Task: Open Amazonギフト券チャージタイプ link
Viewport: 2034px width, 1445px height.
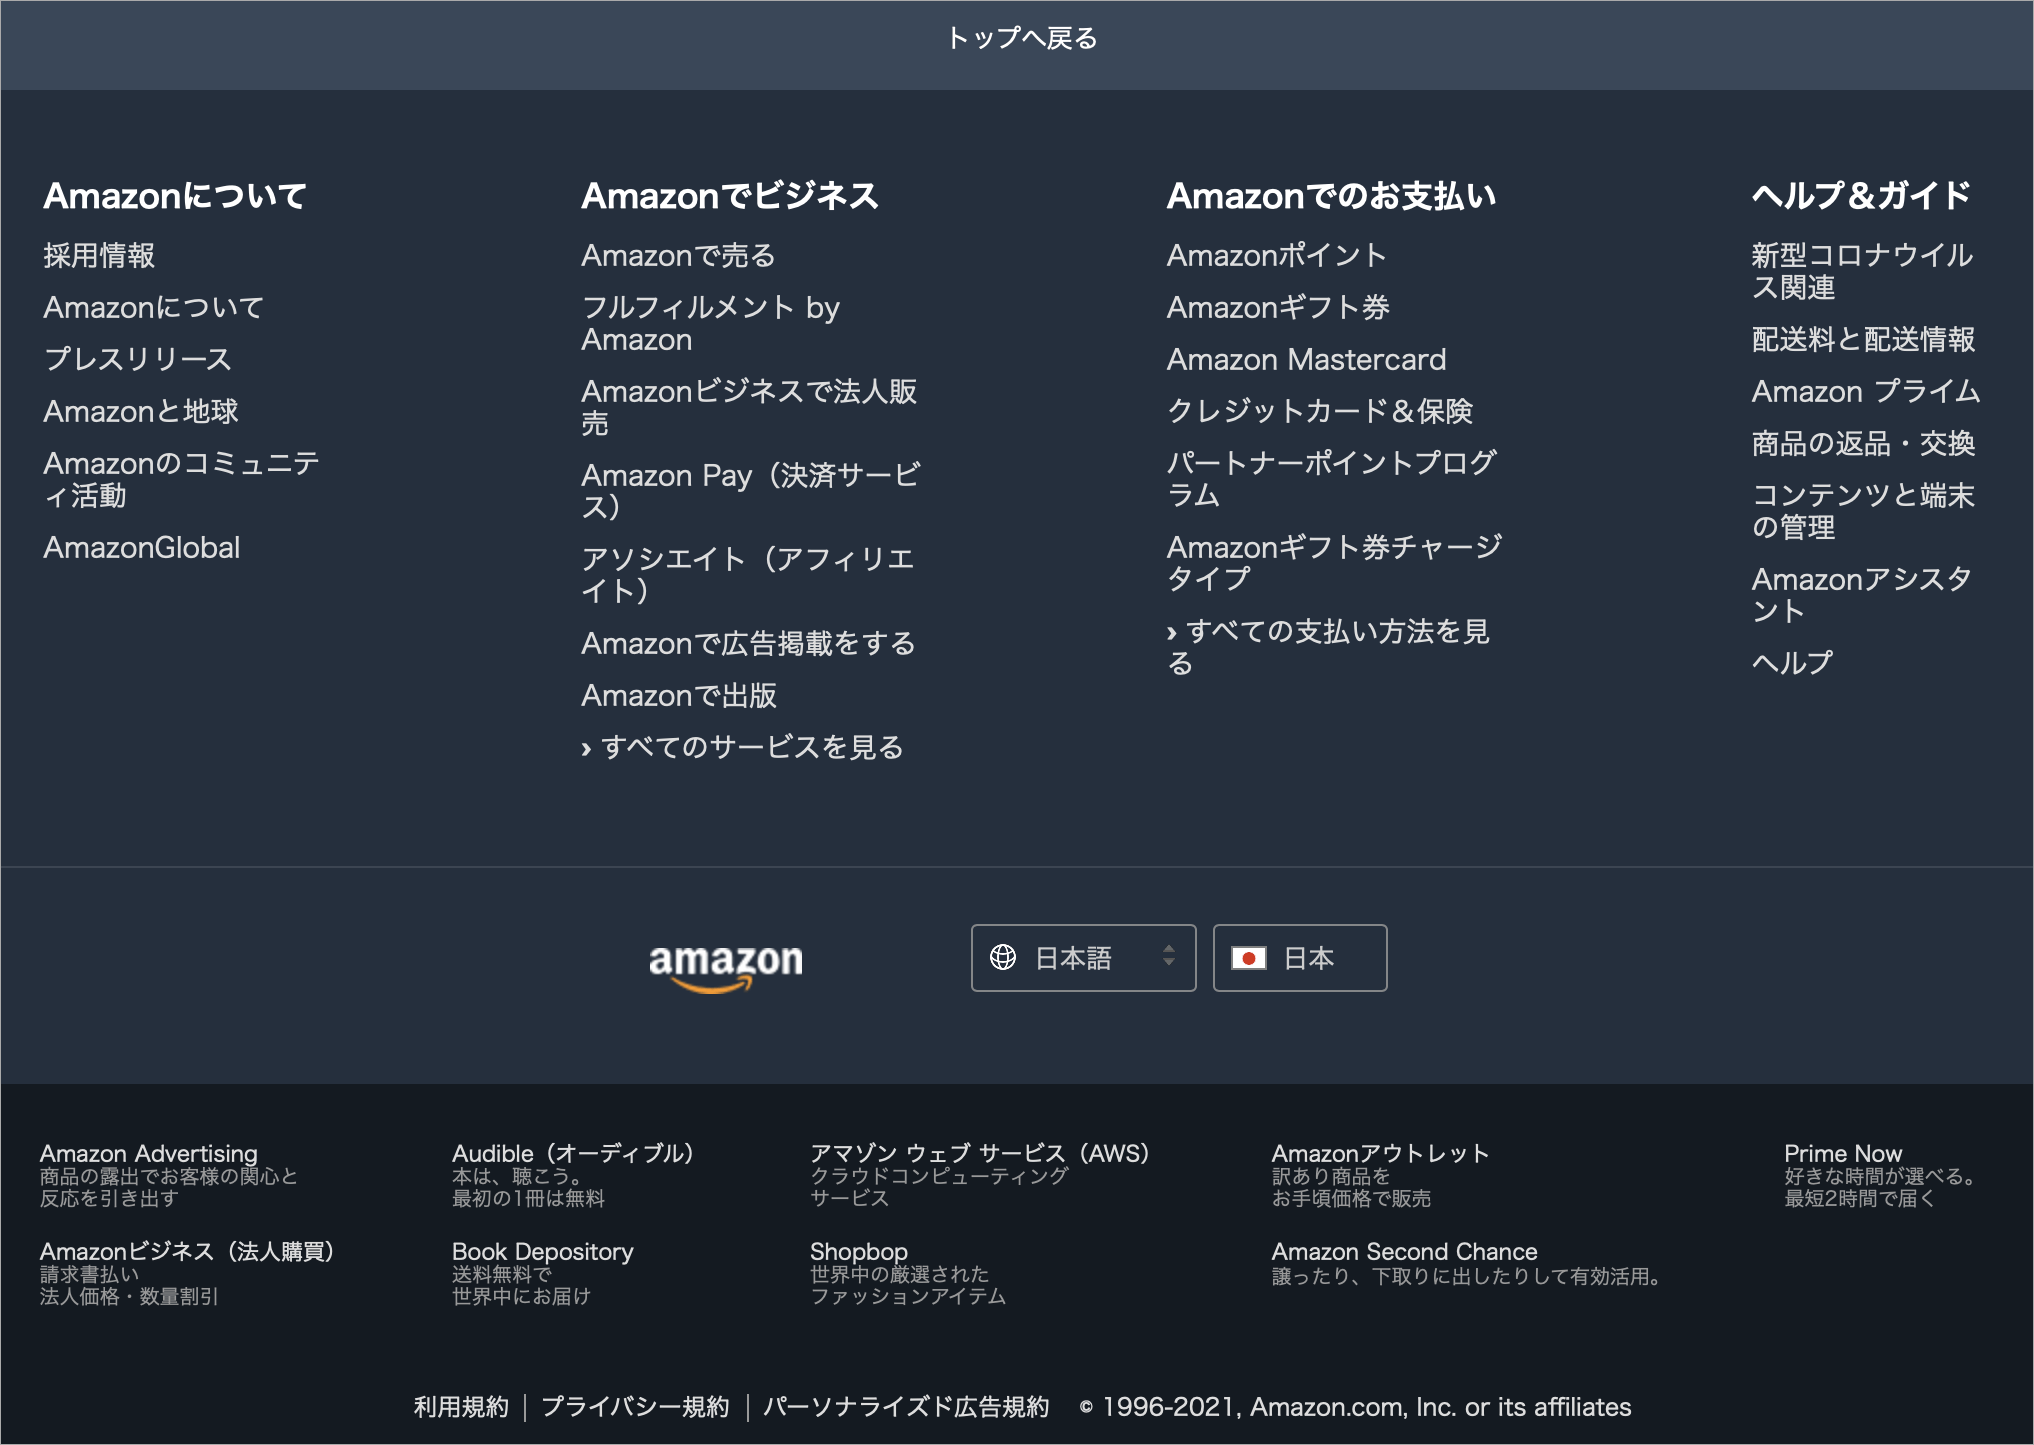Action: (x=1335, y=564)
